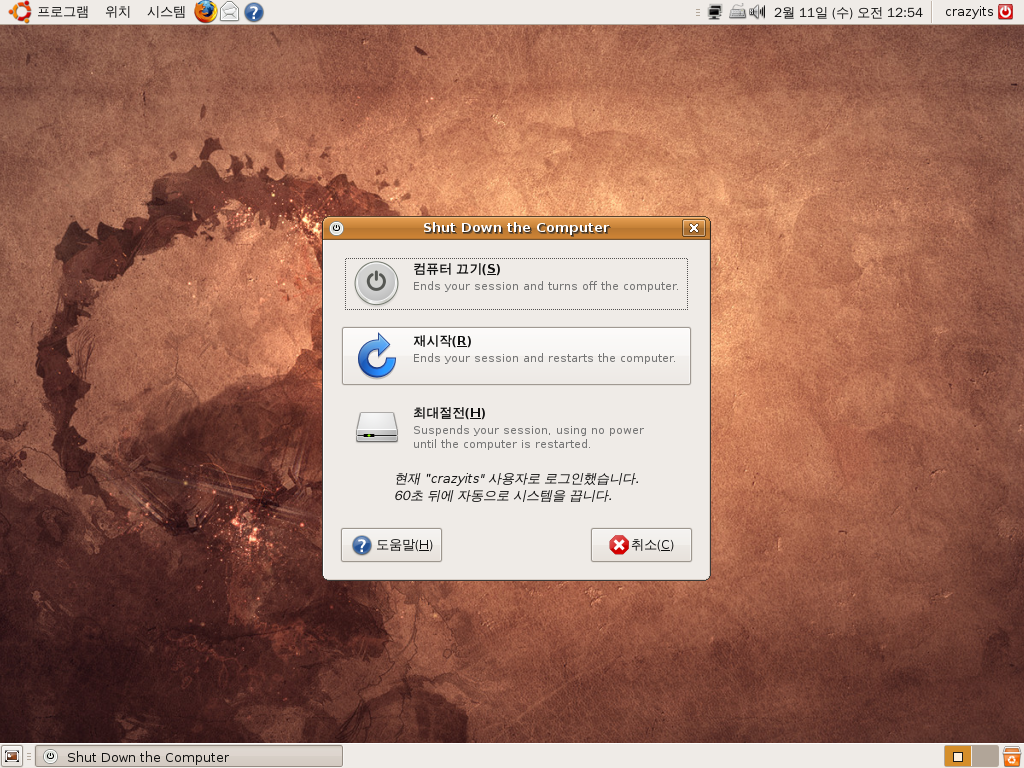Select Shut Down the Computer taskbar entry
This screenshot has height=768, width=1024.
point(189,756)
